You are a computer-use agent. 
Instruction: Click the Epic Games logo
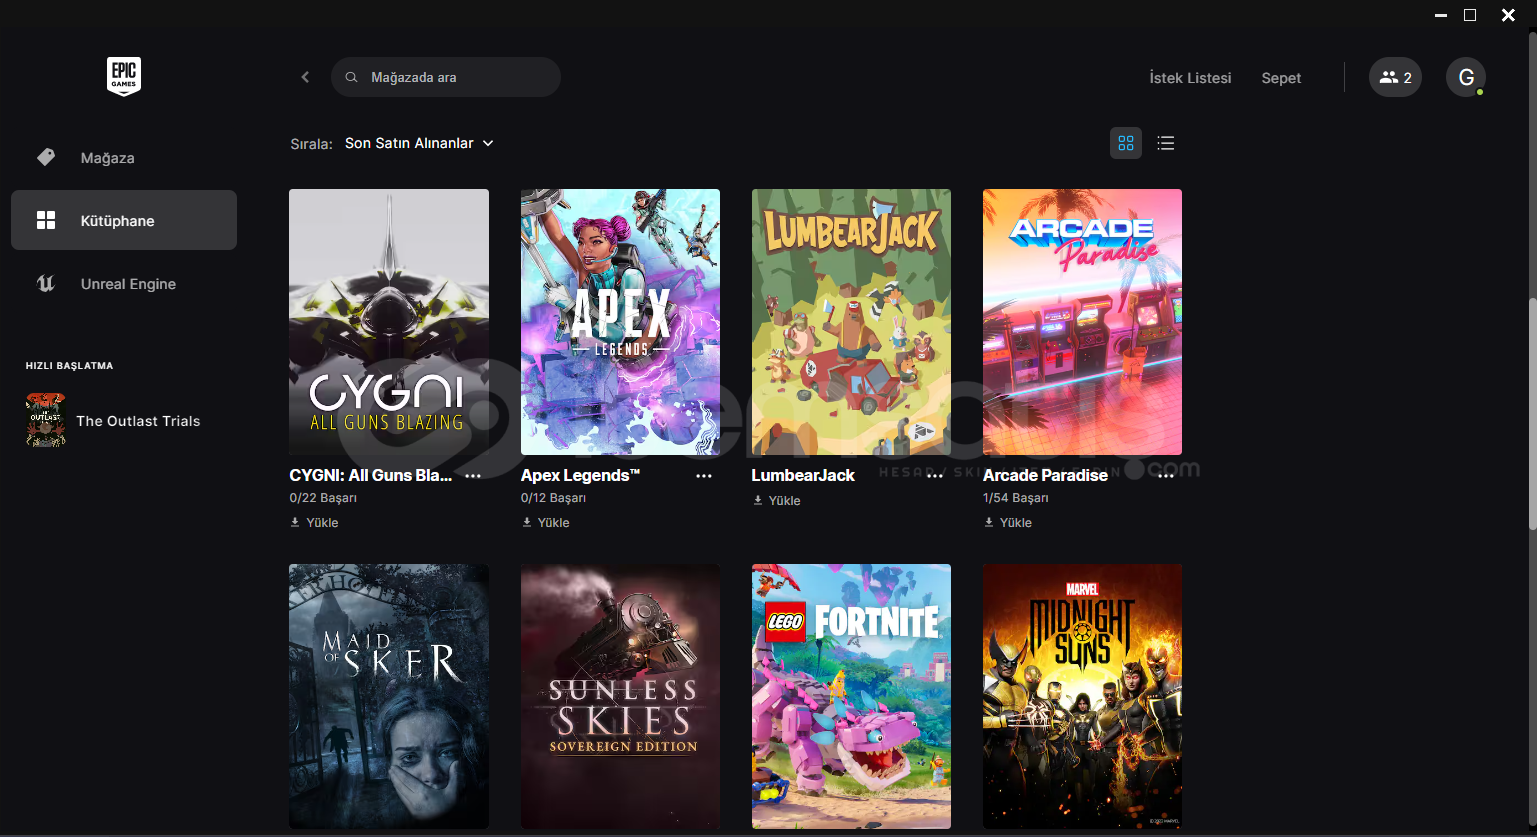(124, 76)
